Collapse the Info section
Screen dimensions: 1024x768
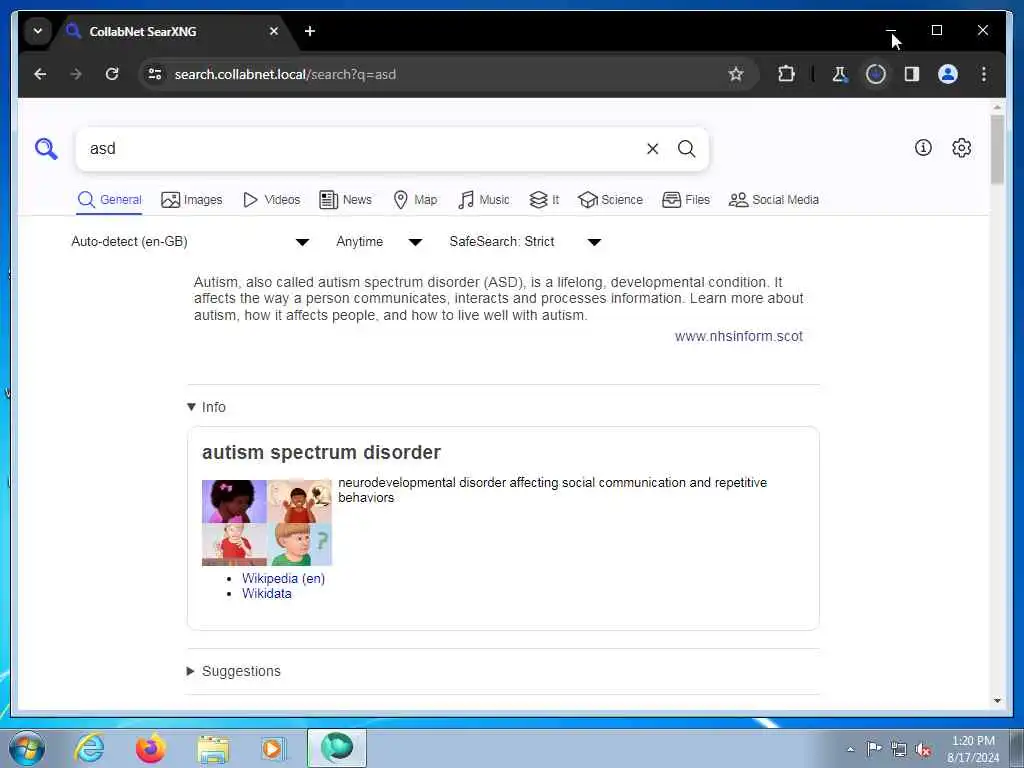tap(206, 407)
